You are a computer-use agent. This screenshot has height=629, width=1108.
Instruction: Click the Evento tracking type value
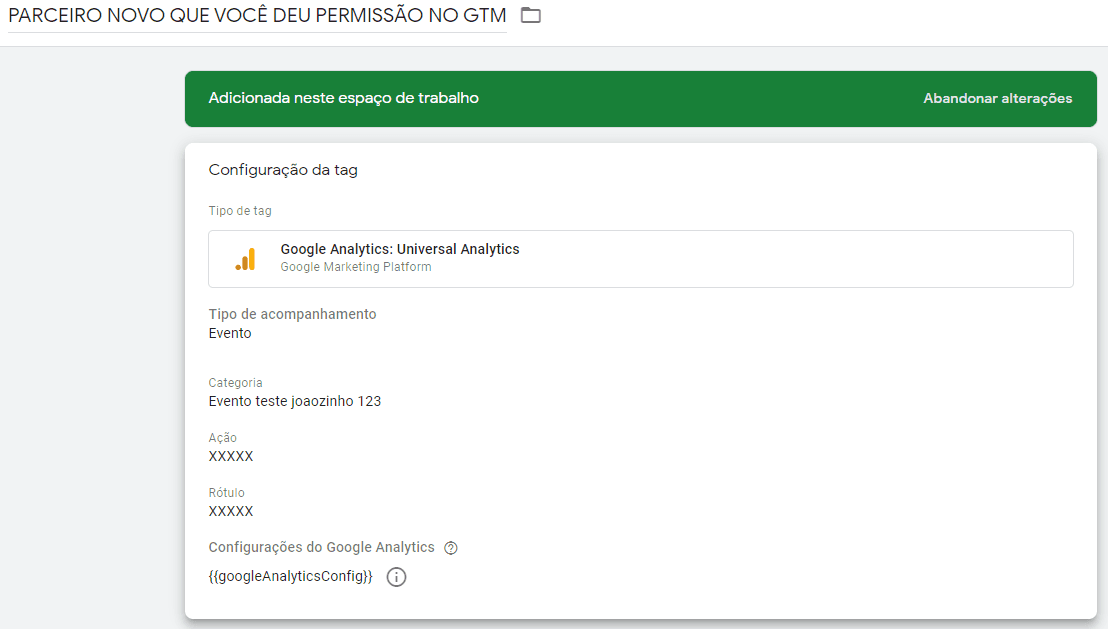(x=230, y=333)
